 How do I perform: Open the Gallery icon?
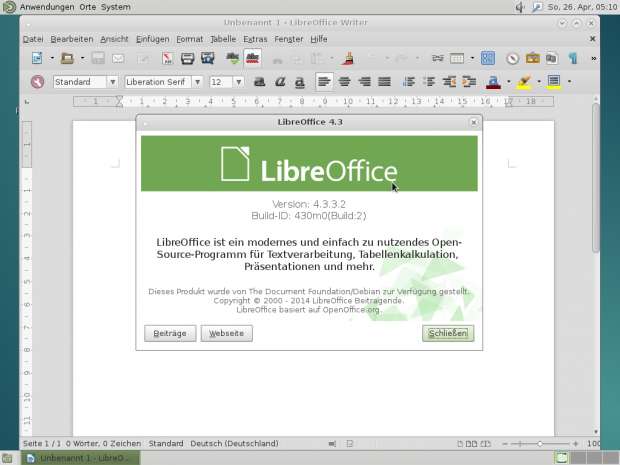pos(533,59)
